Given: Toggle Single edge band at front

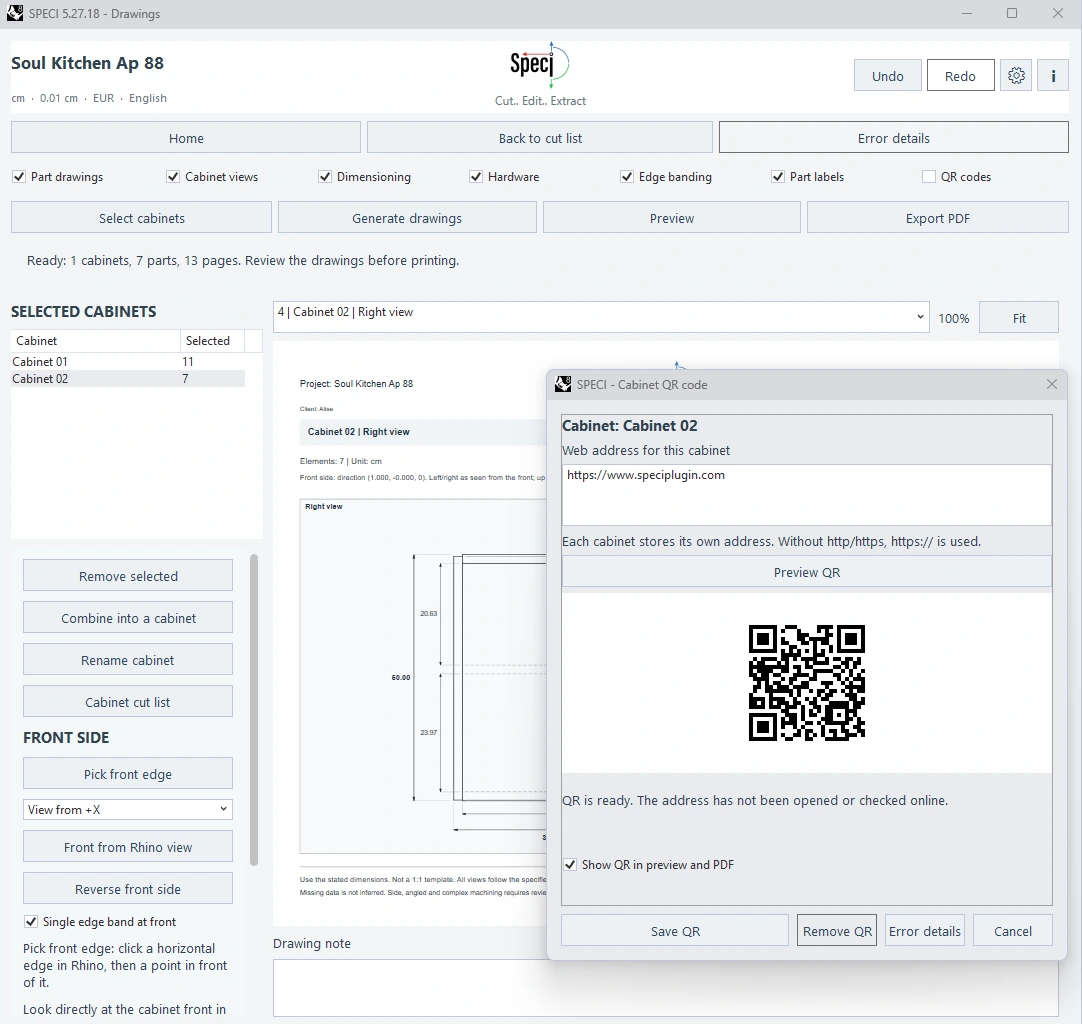Looking at the screenshot, I should pos(31,922).
